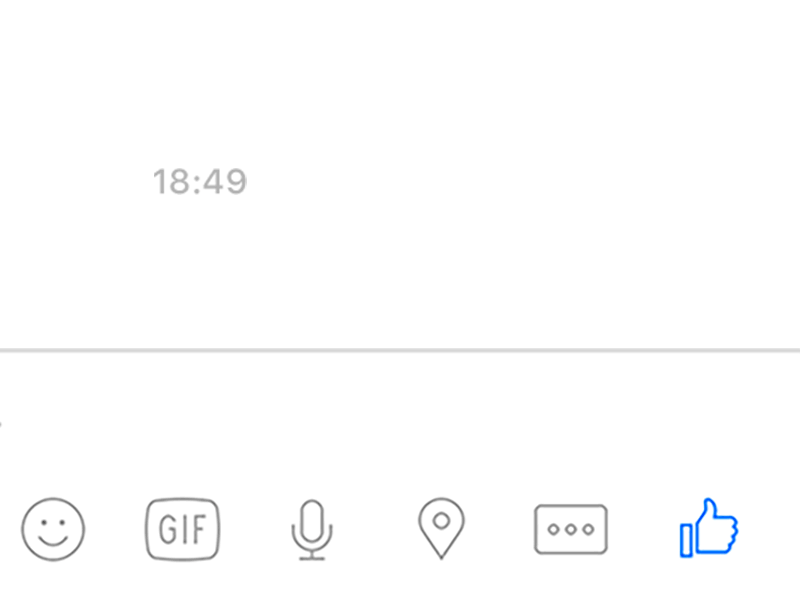Open the GIF picker
This screenshot has height=600, width=800.
(183, 529)
